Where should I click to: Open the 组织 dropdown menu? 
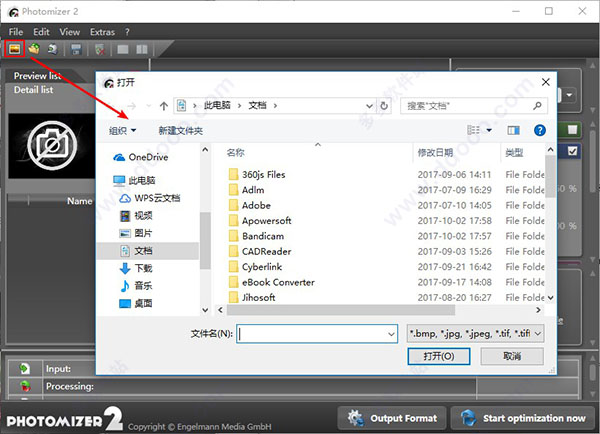point(122,131)
